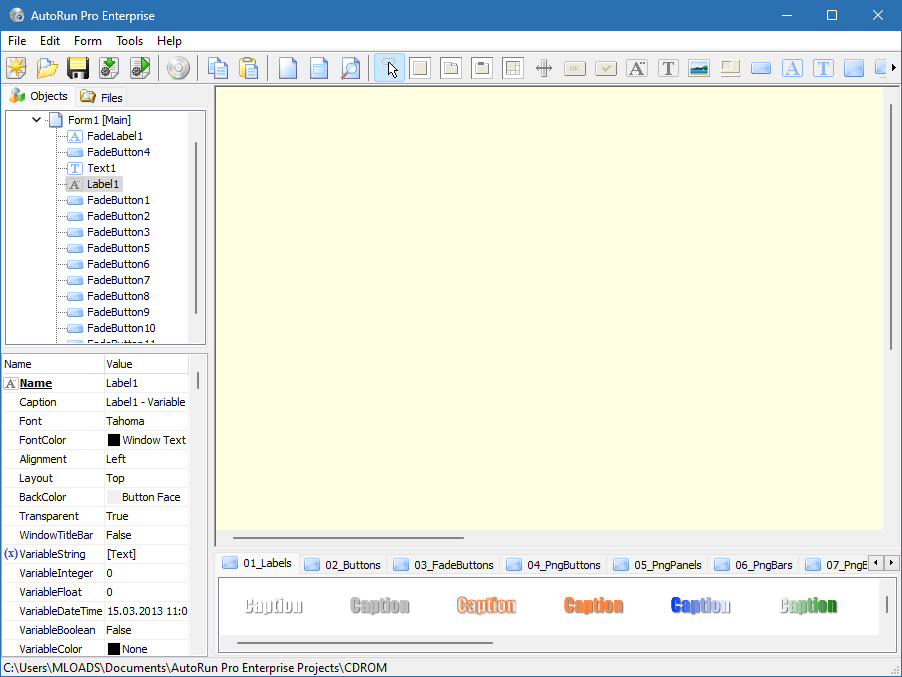Insert a tabbed page control object
The height and width of the screenshot is (677, 902).
[451, 68]
